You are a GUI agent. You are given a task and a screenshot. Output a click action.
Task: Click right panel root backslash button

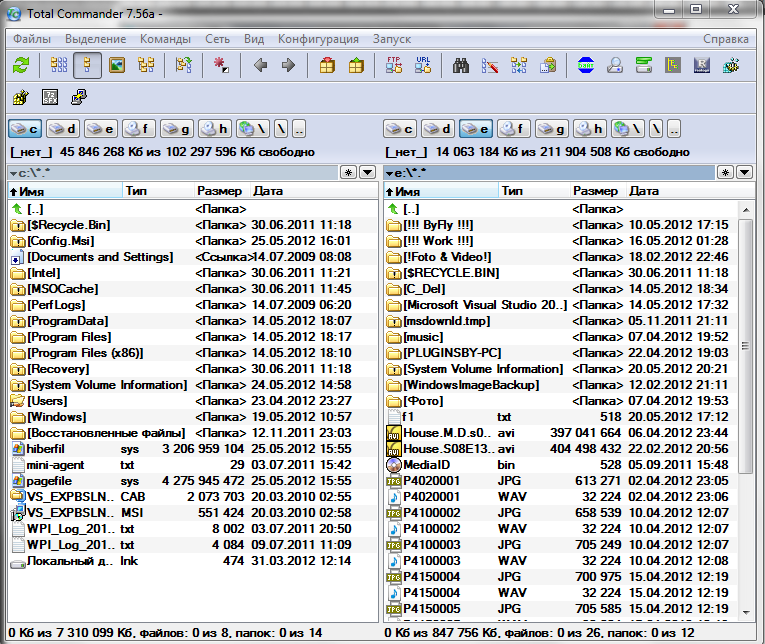point(656,129)
